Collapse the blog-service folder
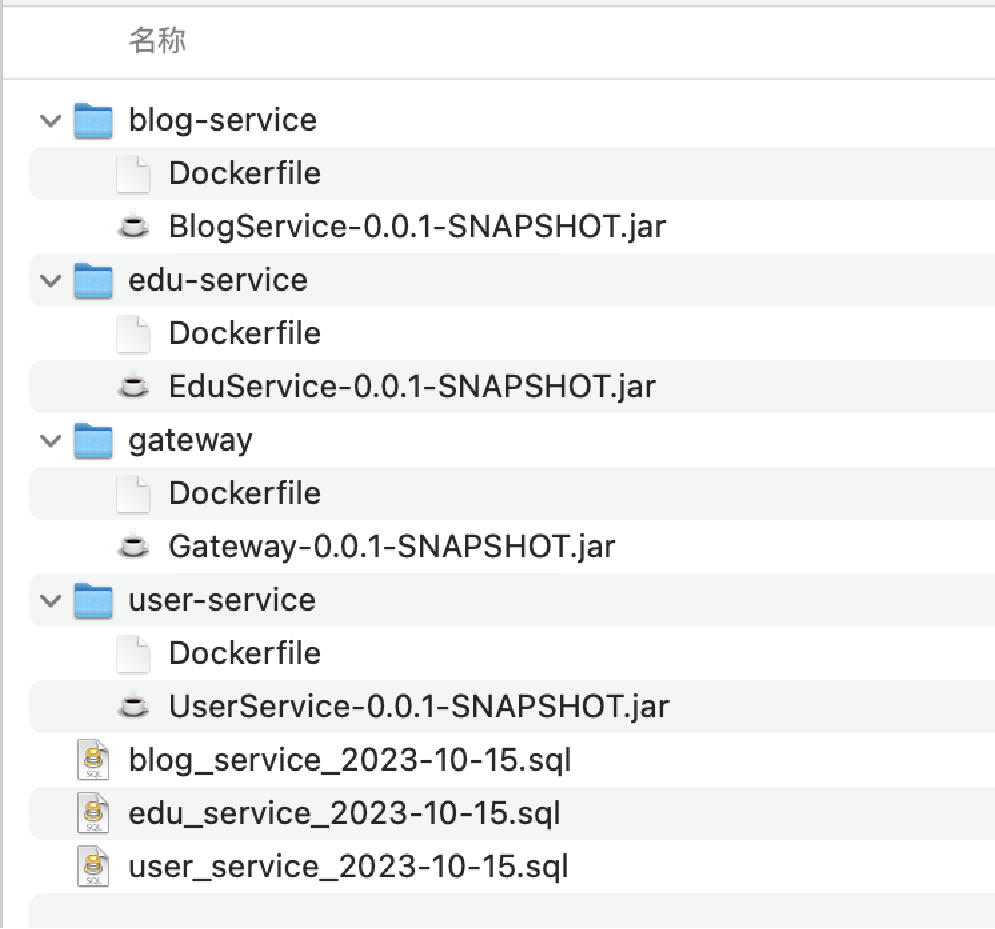Screen dimensions: 995x929 [x=49, y=121]
